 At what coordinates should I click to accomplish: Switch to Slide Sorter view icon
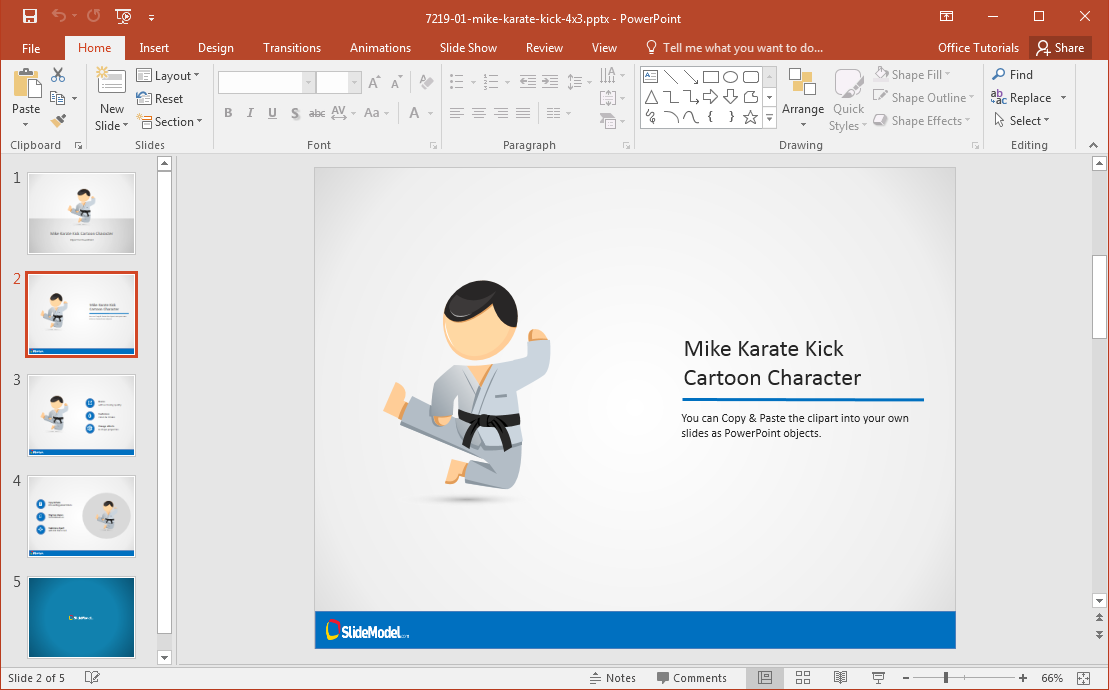click(802, 678)
